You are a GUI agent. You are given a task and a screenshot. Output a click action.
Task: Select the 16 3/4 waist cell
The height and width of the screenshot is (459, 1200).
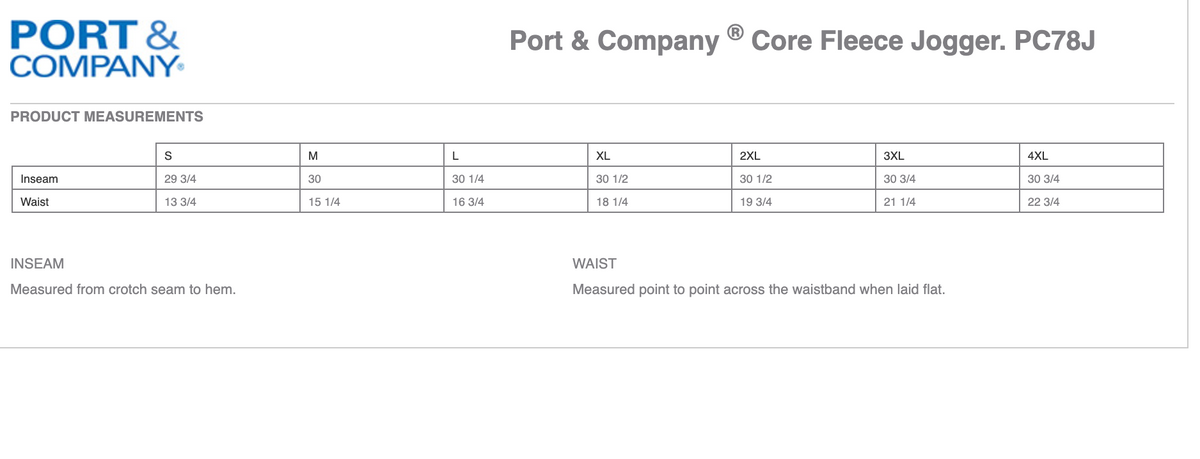468,201
